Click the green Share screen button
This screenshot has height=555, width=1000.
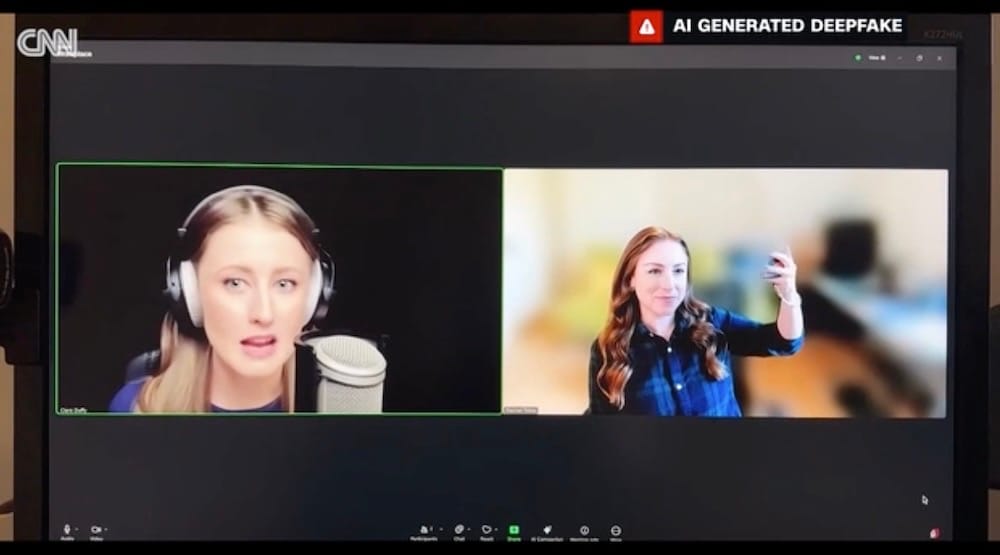[514, 529]
